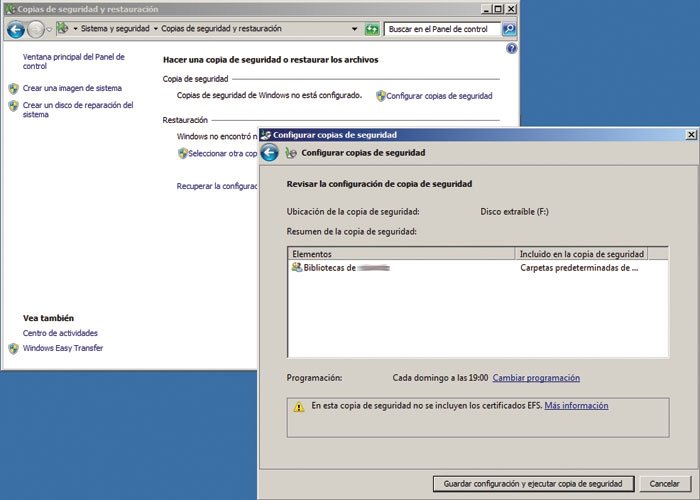Click title bar icon of Copias de seguridad window

tap(10, 9)
